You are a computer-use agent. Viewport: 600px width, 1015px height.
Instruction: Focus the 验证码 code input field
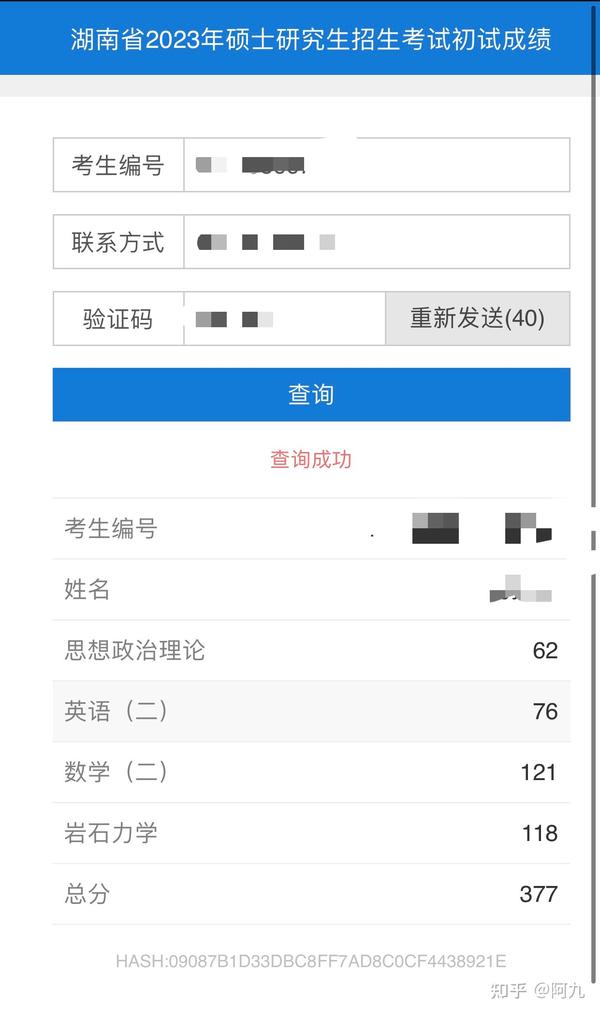coord(285,318)
